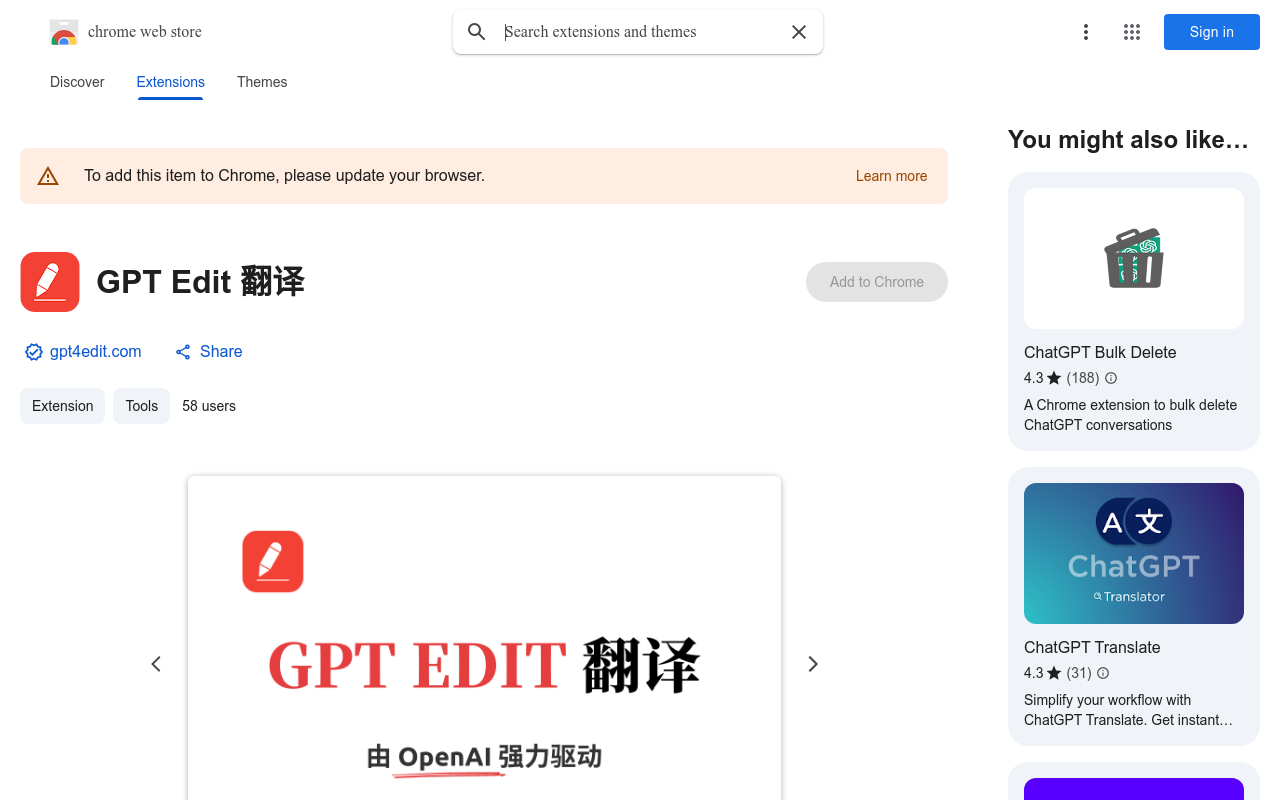Image resolution: width=1280 pixels, height=800 pixels.
Task: Click the bulk delete conversations description text
Action: [1130, 415]
